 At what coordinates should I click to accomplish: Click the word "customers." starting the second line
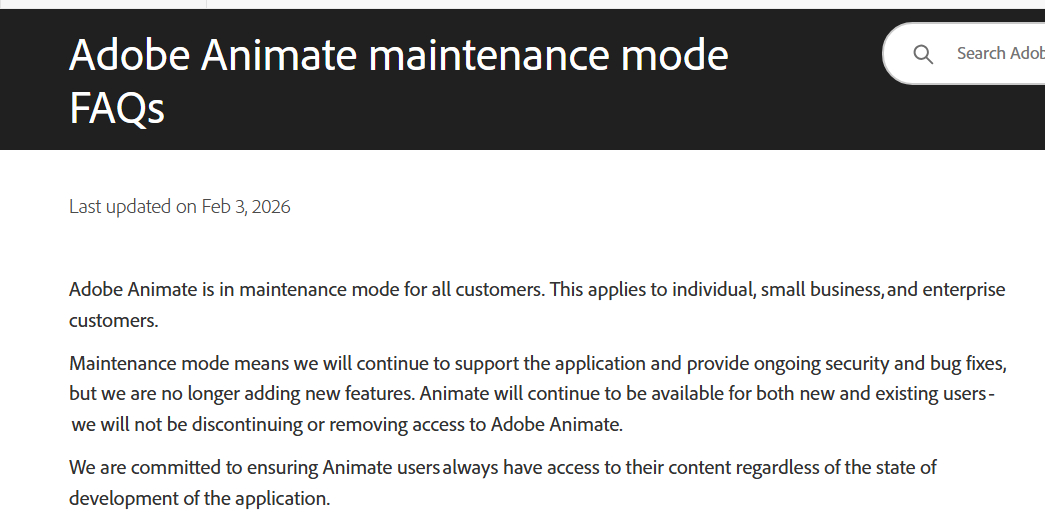point(114,321)
